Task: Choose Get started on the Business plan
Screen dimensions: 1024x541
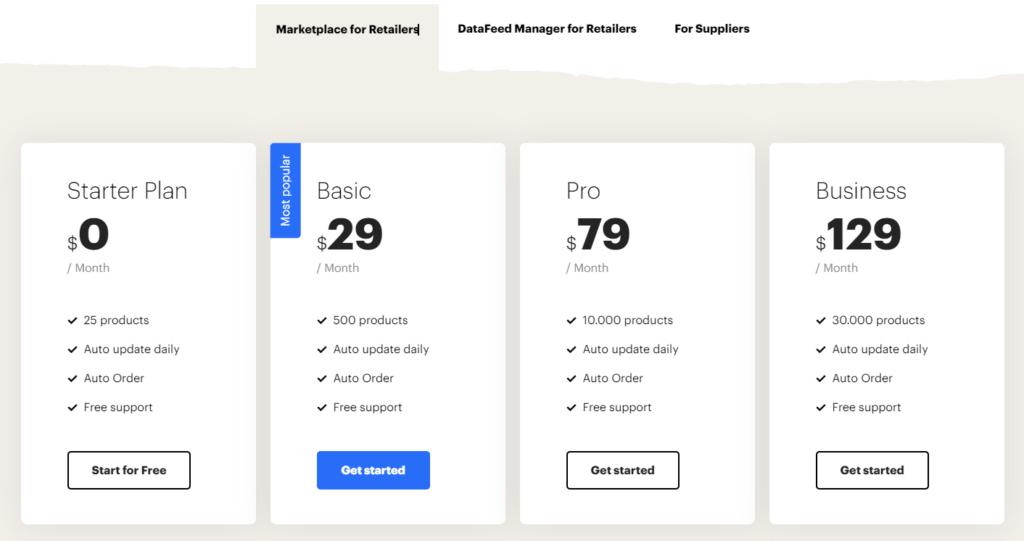Action: click(x=872, y=470)
